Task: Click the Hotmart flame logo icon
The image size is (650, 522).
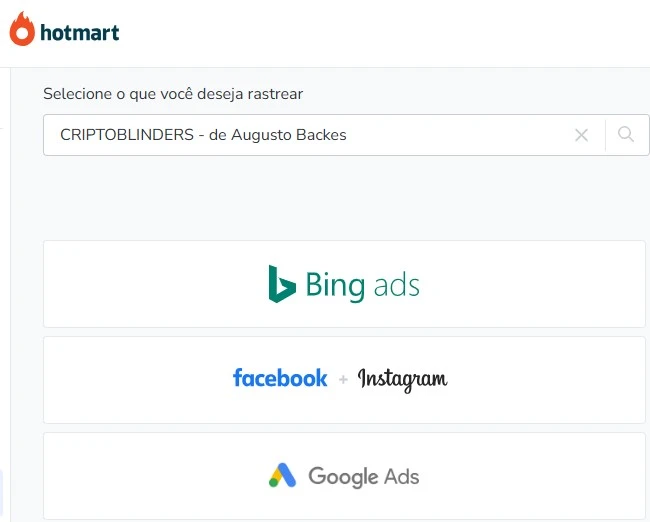Action: click(x=22, y=31)
